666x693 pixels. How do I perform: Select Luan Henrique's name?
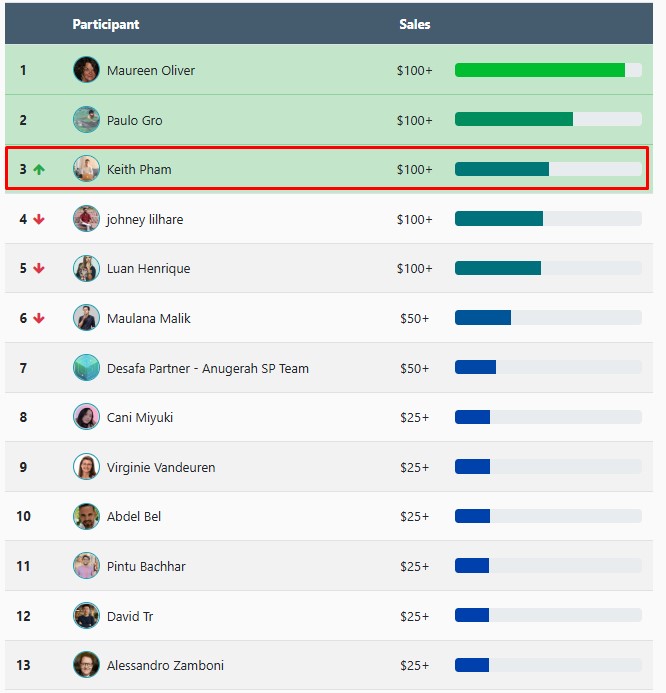click(148, 268)
